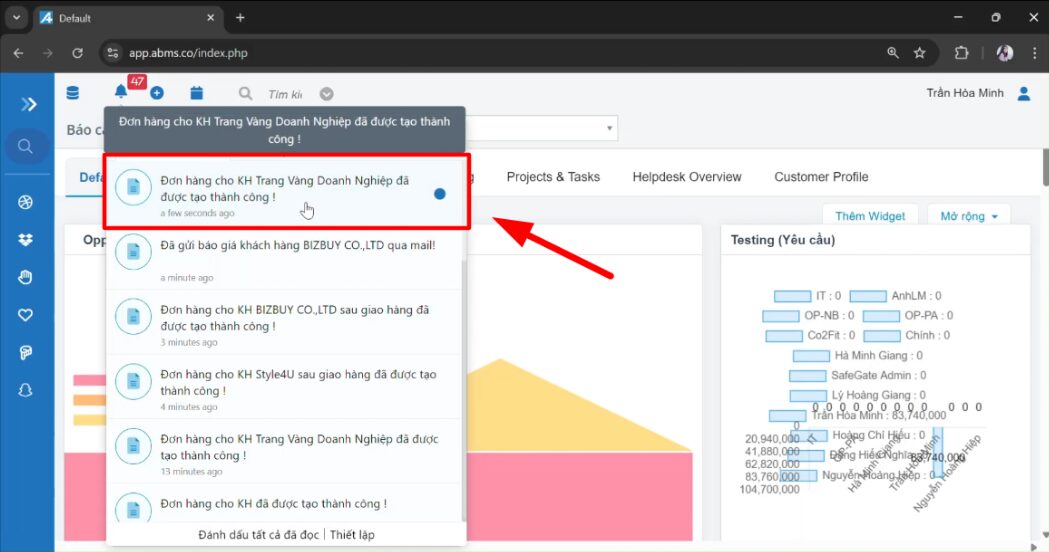1049x552 pixels.
Task: Open the tab search chevron in Chrome
Action: pyautogui.click(x=16, y=18)
